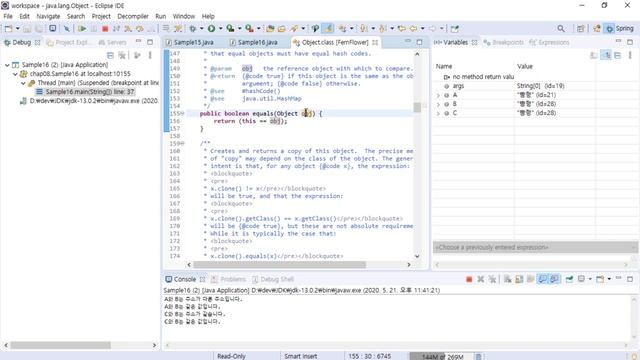Select the args variable row
Image resolution: width=640 pixels, height=360 pixels.
tap(535, 86)
